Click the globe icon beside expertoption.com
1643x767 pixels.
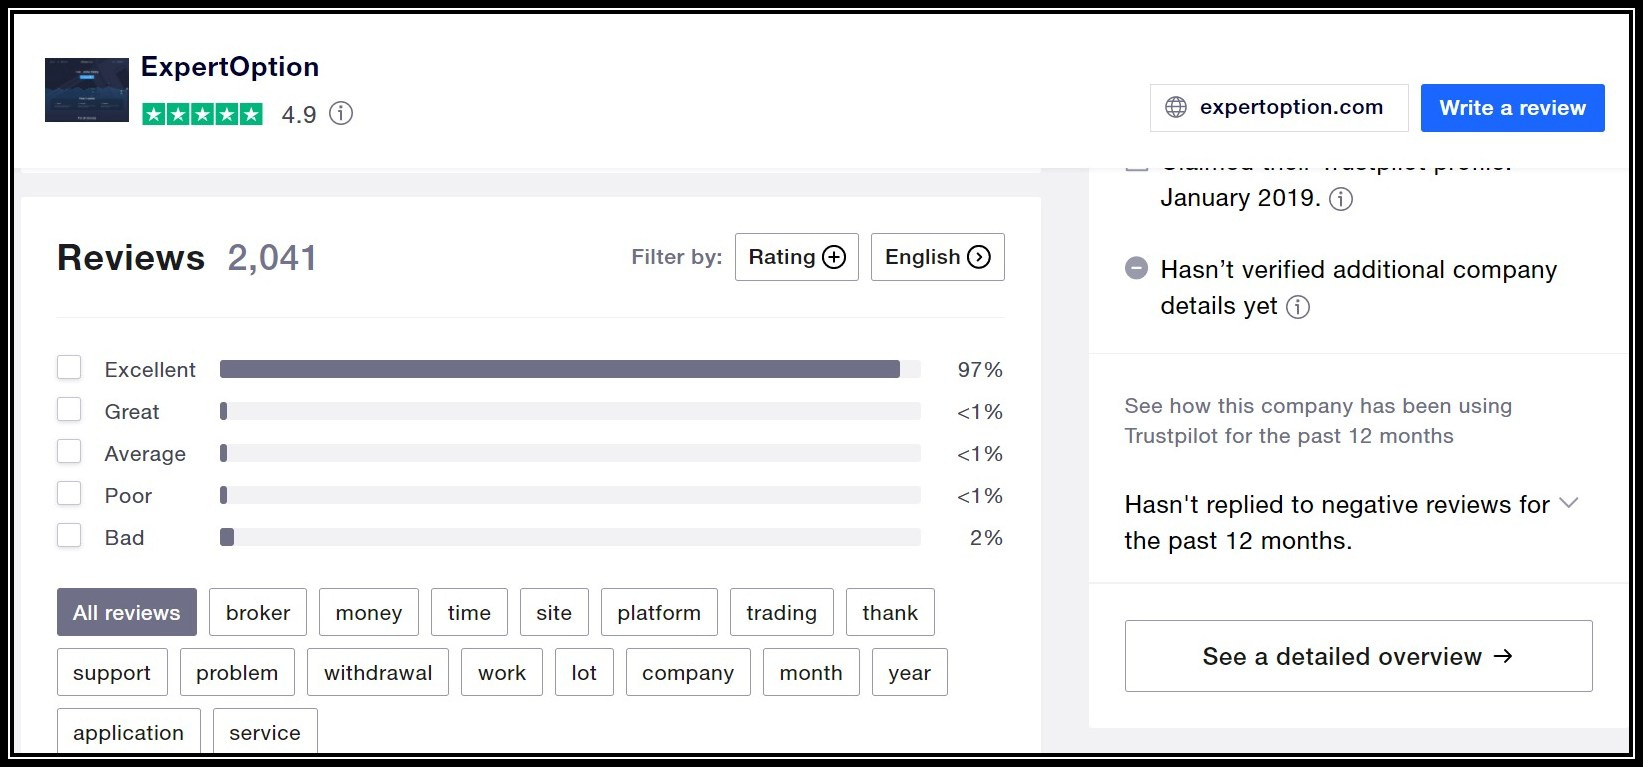point(1177,107)
